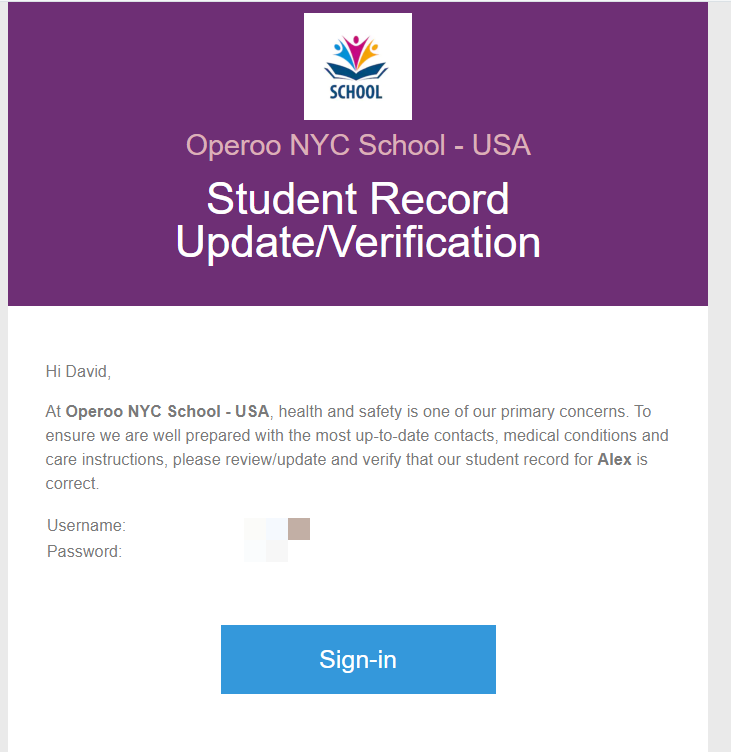Click the word correct ending the paragraph
Screen dimensions: 731x752
(71, 483)
